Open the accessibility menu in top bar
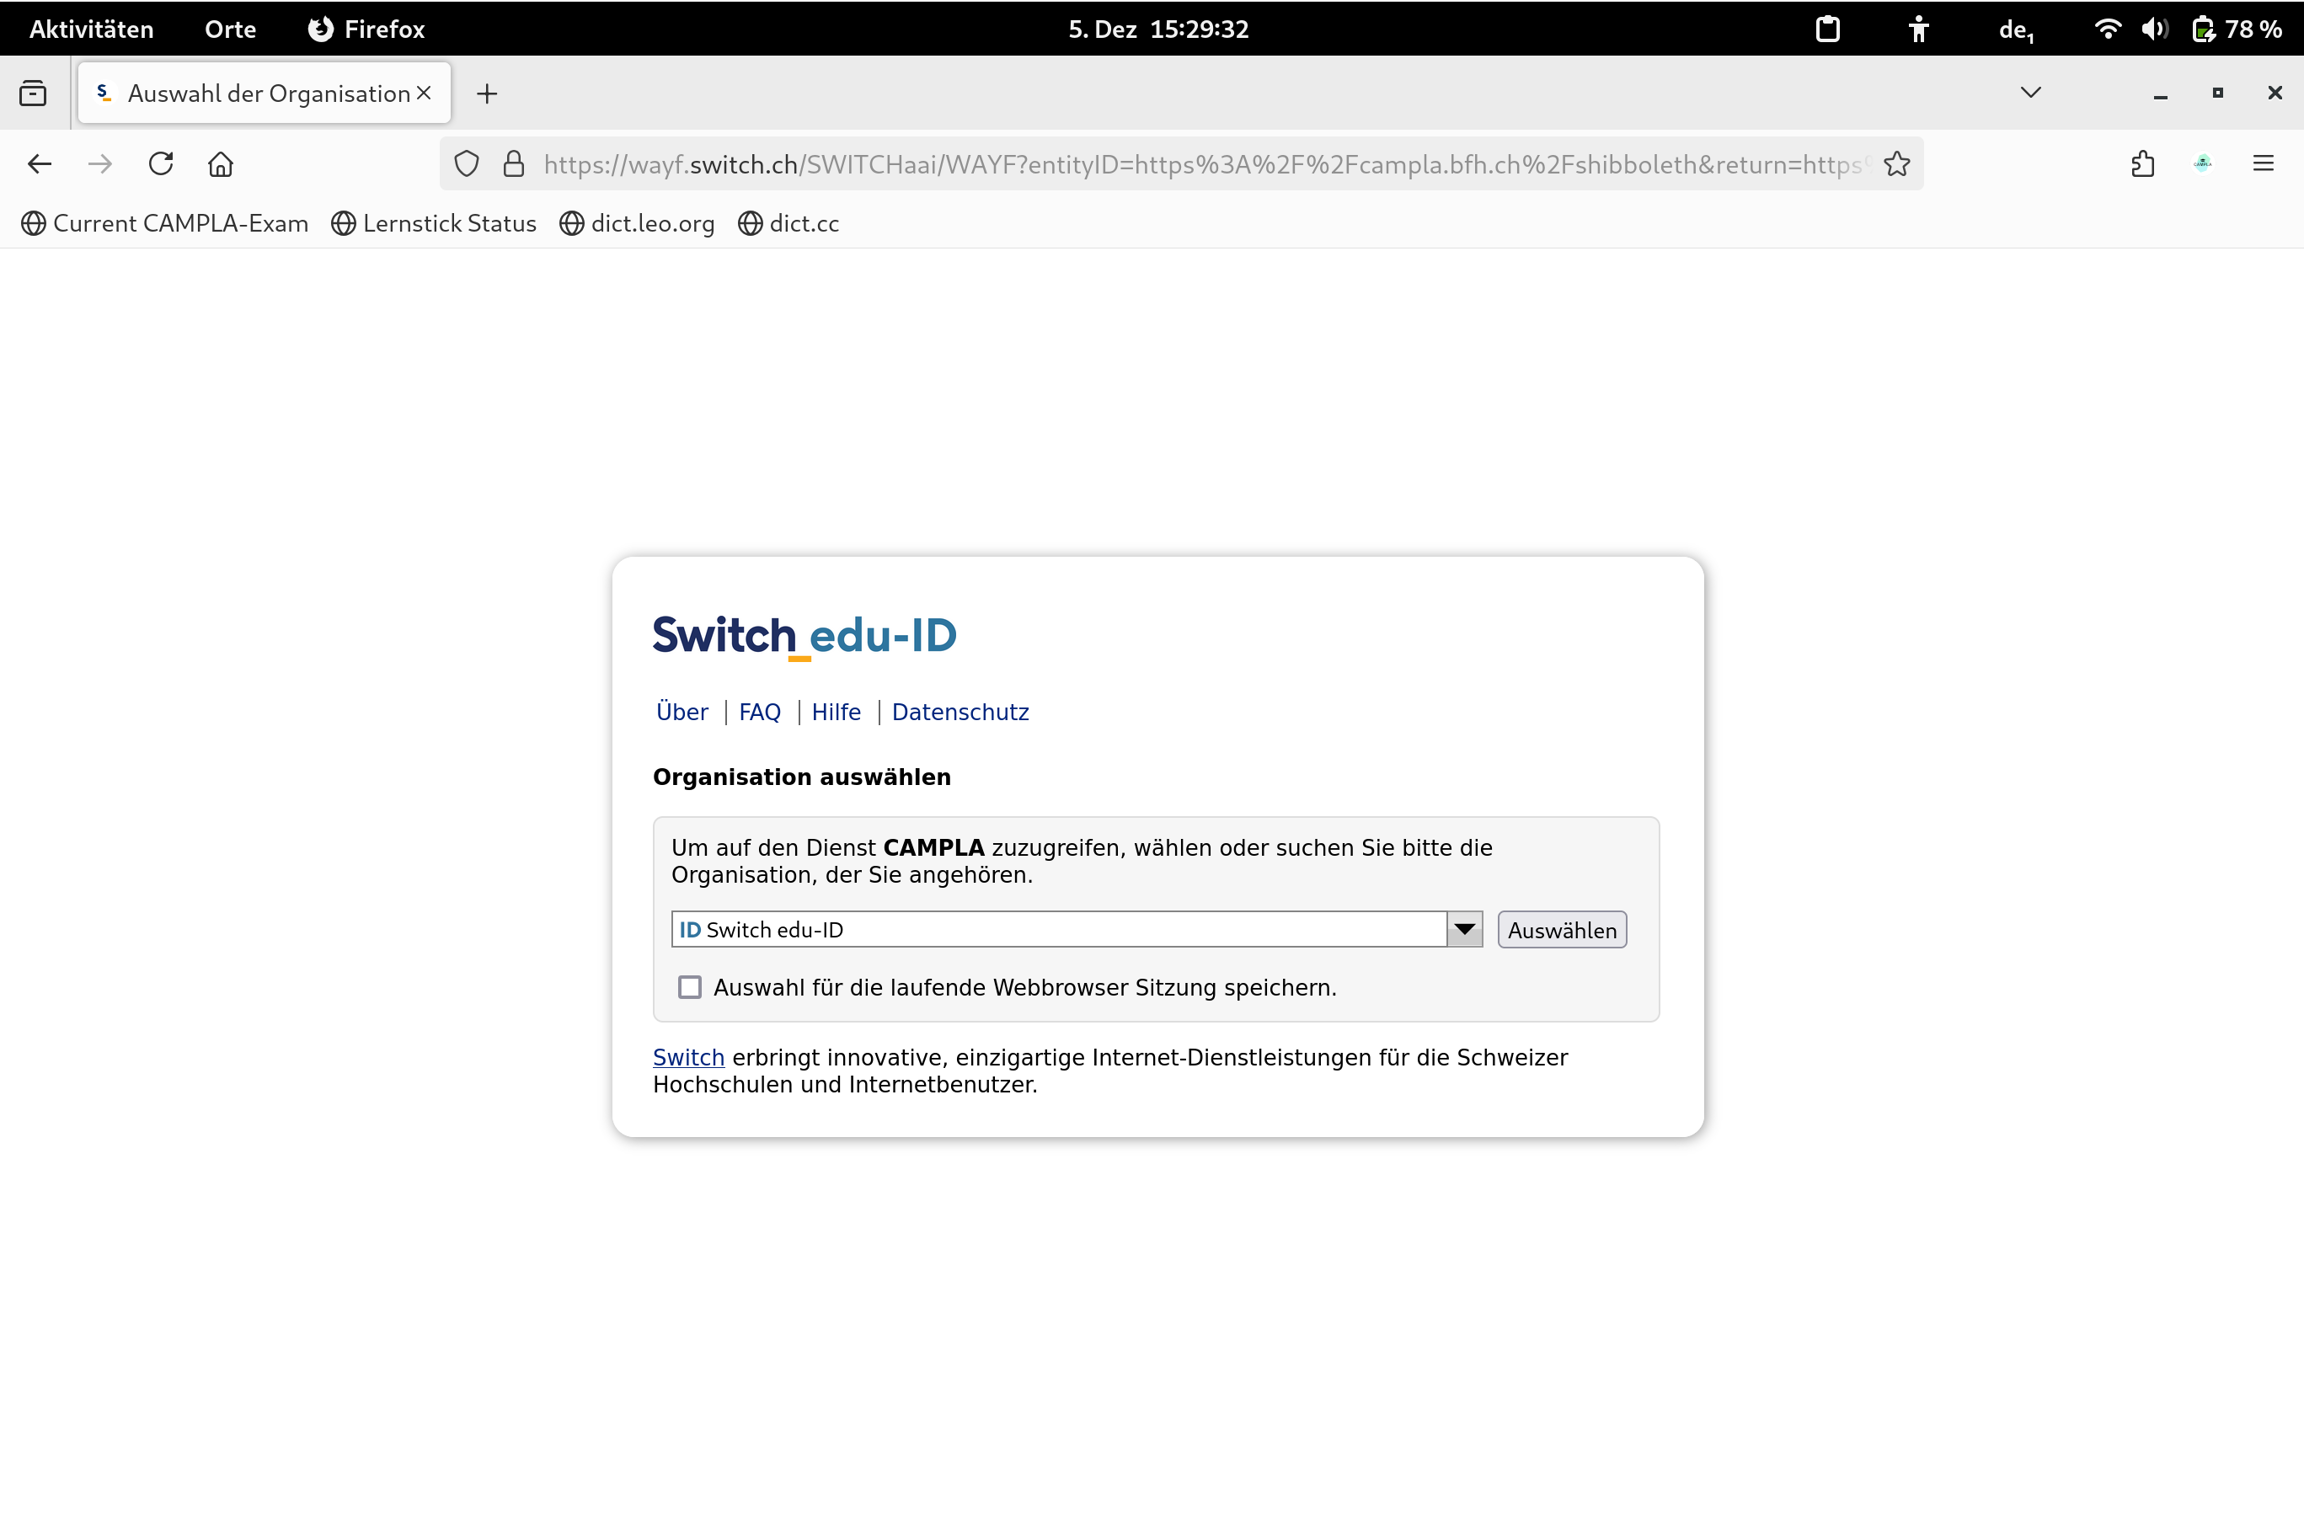This screenshot has width=2304, height=1538. pos(1917,29)
